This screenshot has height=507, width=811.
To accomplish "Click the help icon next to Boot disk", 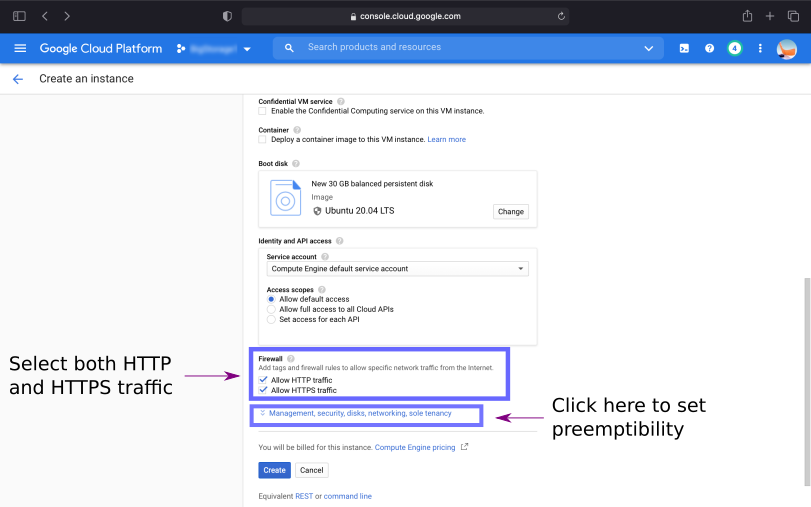I will tap(296, 163).
